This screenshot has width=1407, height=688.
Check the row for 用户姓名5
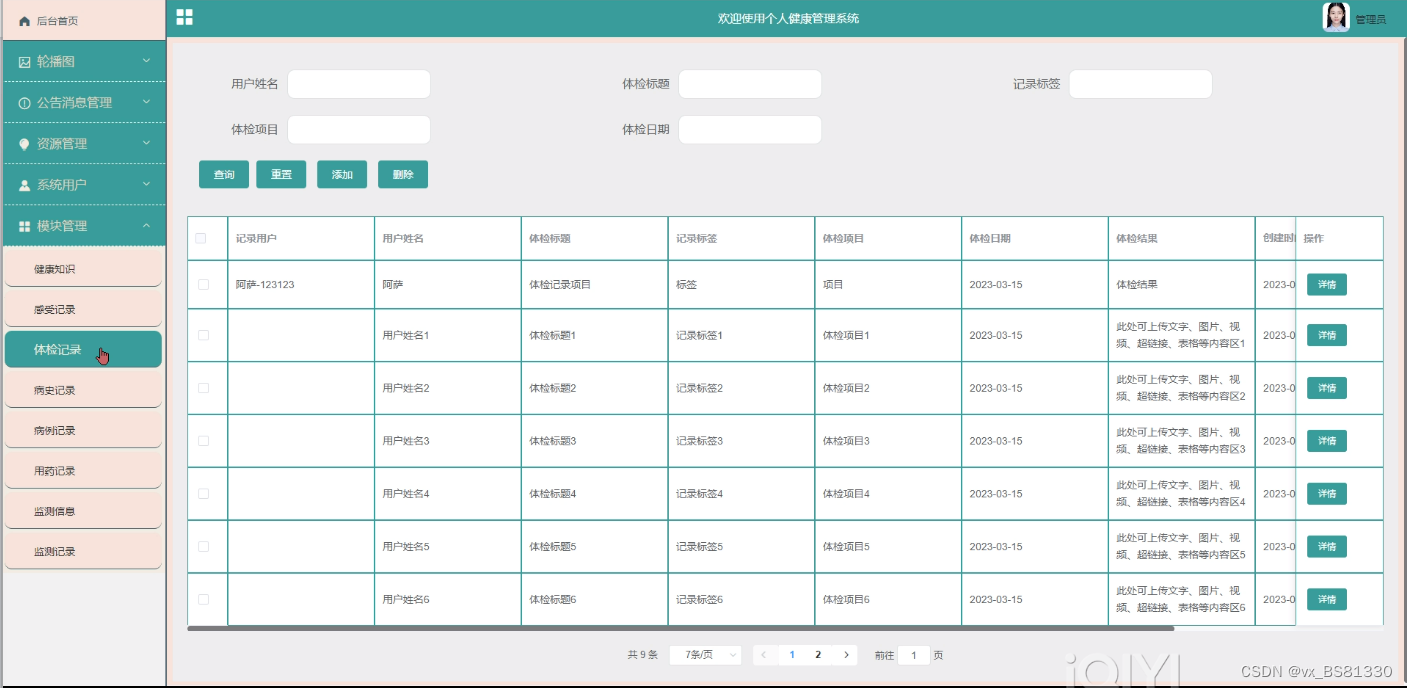[x=203, y=546]
